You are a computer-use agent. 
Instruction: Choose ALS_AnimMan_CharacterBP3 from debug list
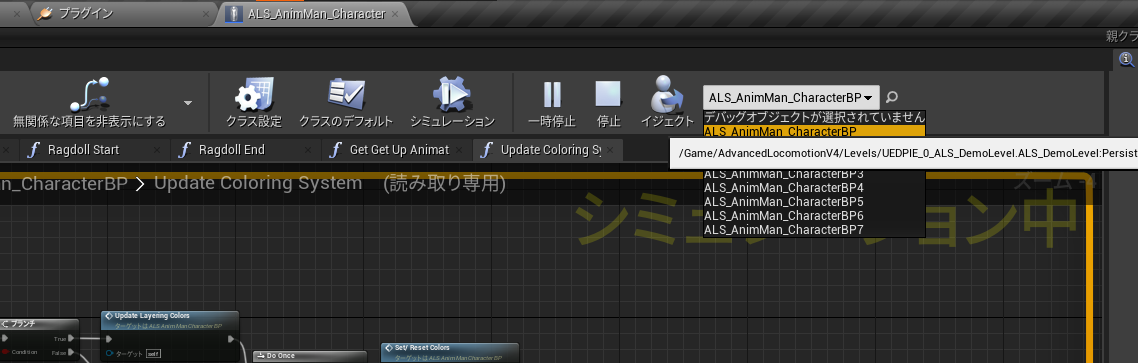814,174
